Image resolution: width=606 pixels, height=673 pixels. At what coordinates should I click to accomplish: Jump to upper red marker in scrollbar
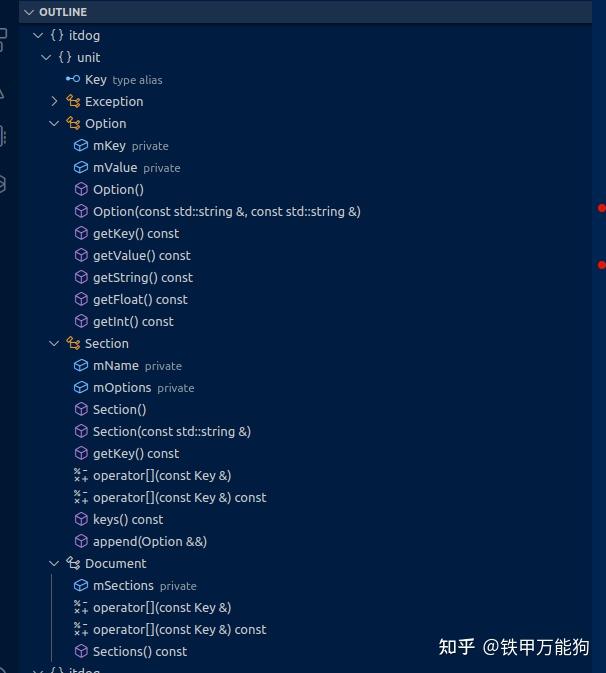click(x=601, y=208)
